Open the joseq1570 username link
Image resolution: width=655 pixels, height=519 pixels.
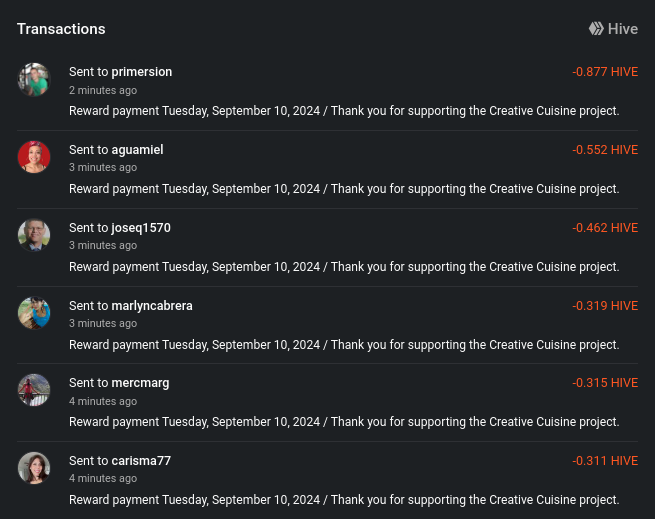pos(141,228)
